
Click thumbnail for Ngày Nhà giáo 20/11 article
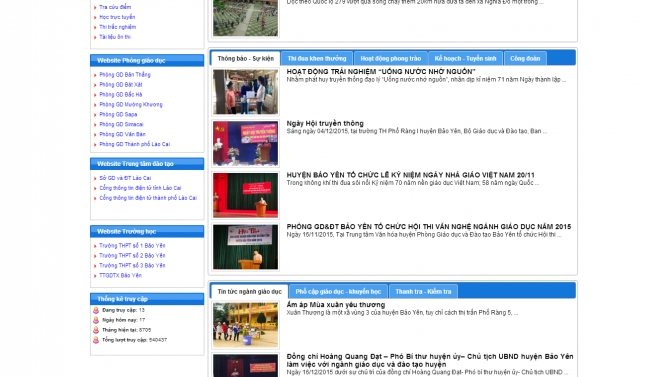245,195
